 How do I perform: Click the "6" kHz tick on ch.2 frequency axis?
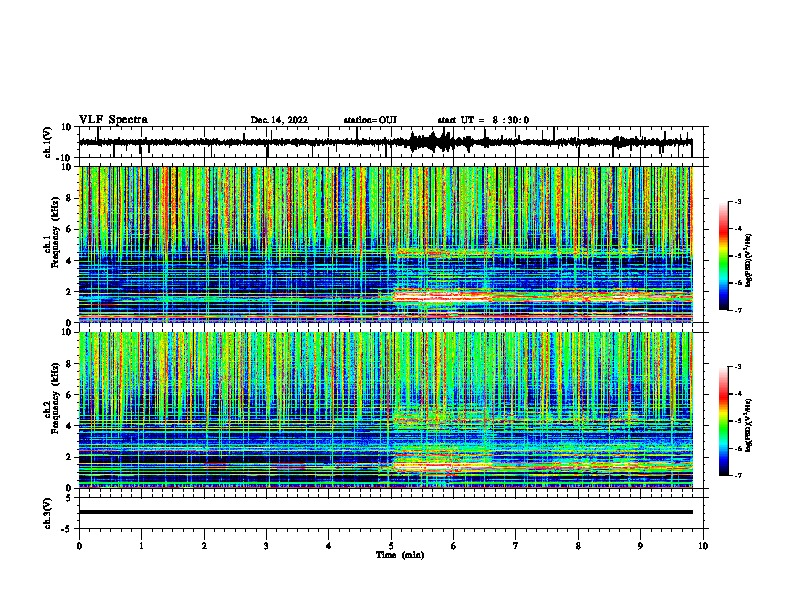pyautogui.click(x=70, y=395)
